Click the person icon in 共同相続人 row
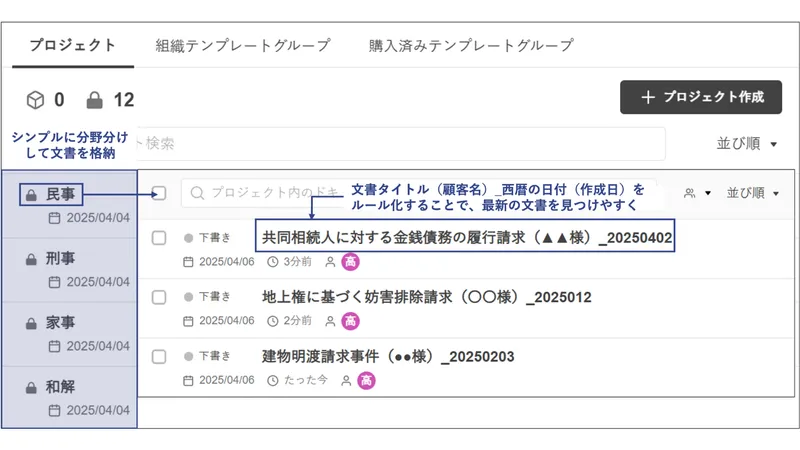The width and height of the screenshot is (800, 450). [x=330, y=262]
